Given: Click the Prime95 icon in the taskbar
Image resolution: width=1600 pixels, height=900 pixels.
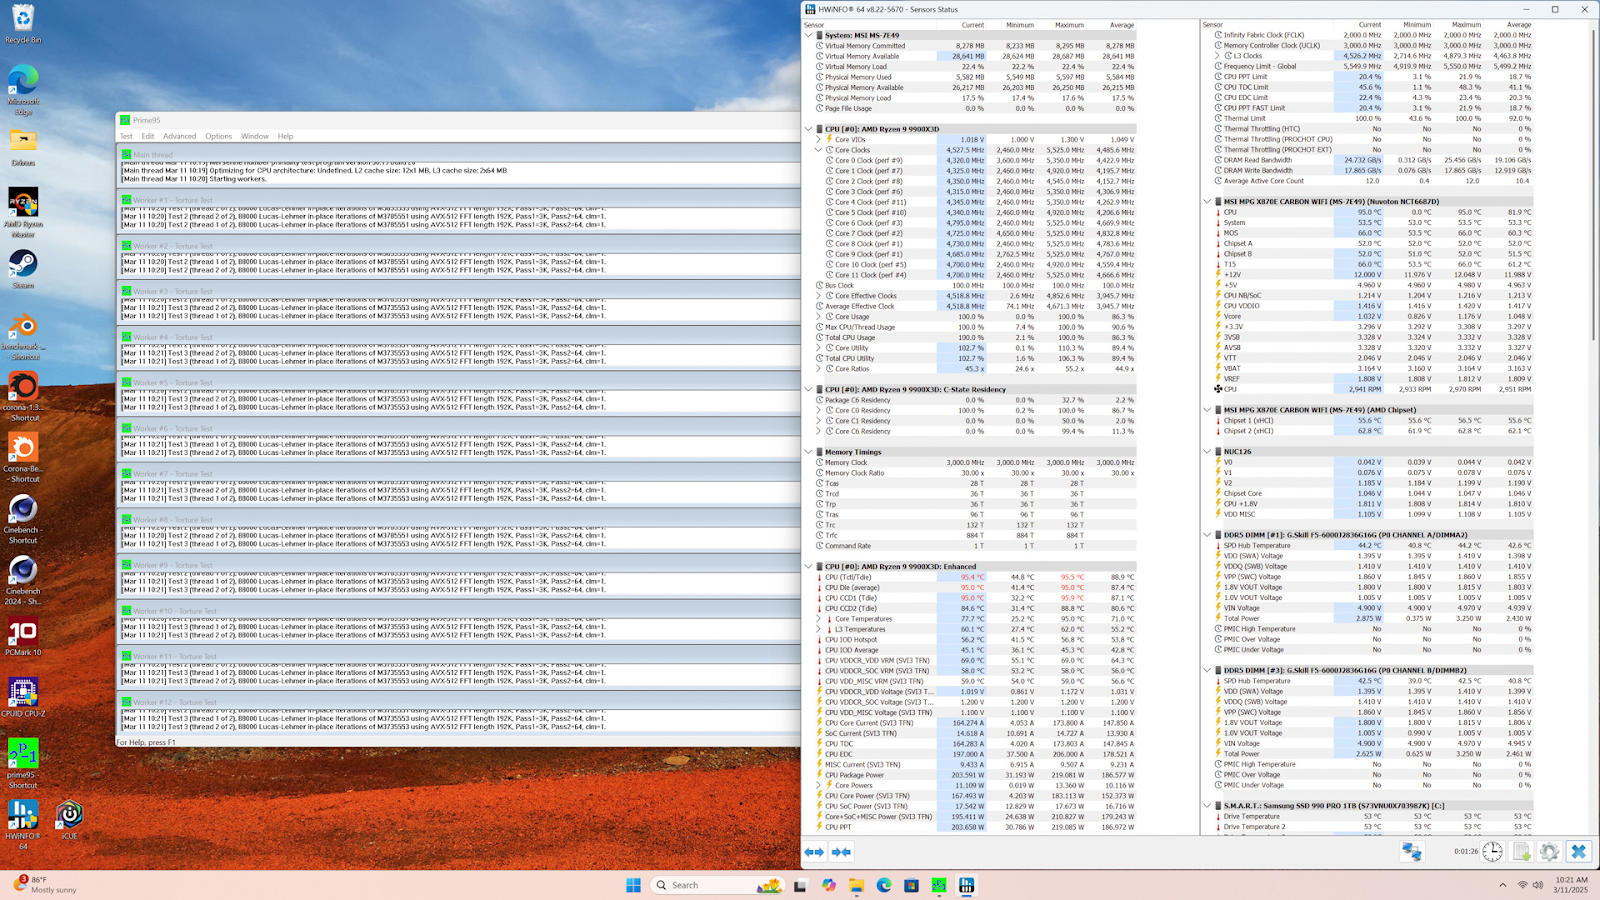Looking at the screenshot, I should (x=939, y=885).
